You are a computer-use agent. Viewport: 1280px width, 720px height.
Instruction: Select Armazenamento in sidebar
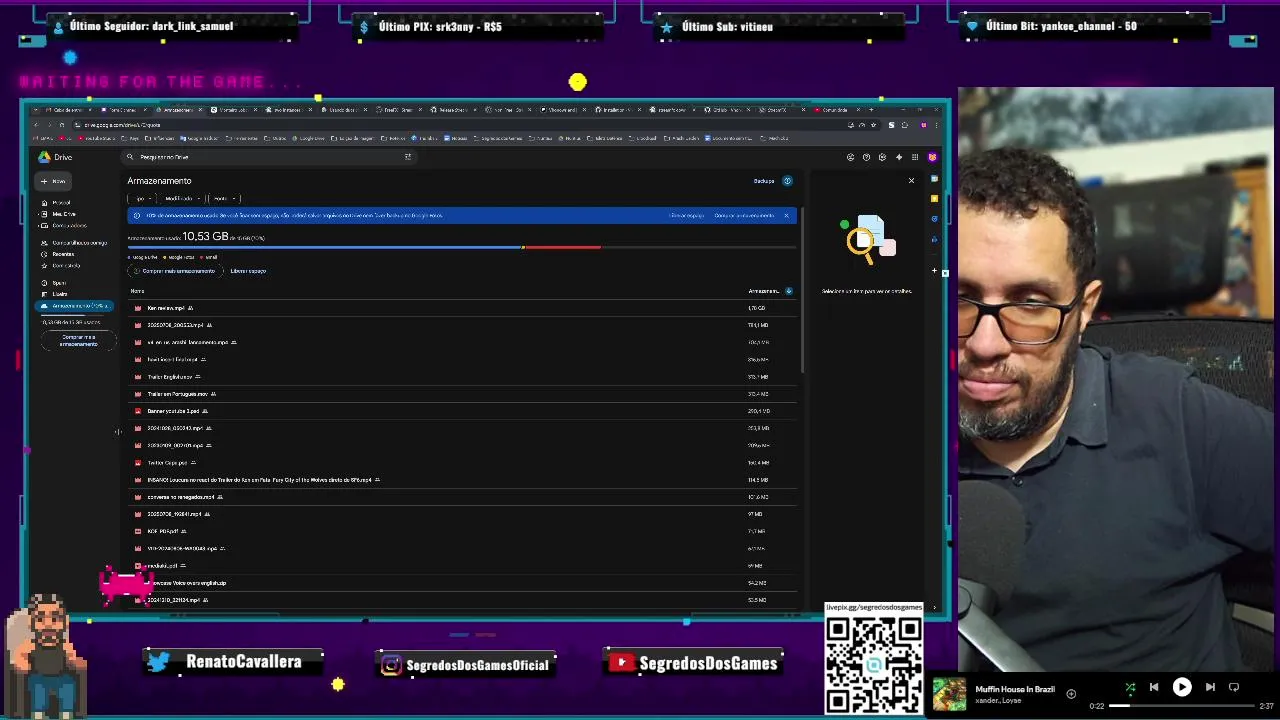[x=74, y=306]
